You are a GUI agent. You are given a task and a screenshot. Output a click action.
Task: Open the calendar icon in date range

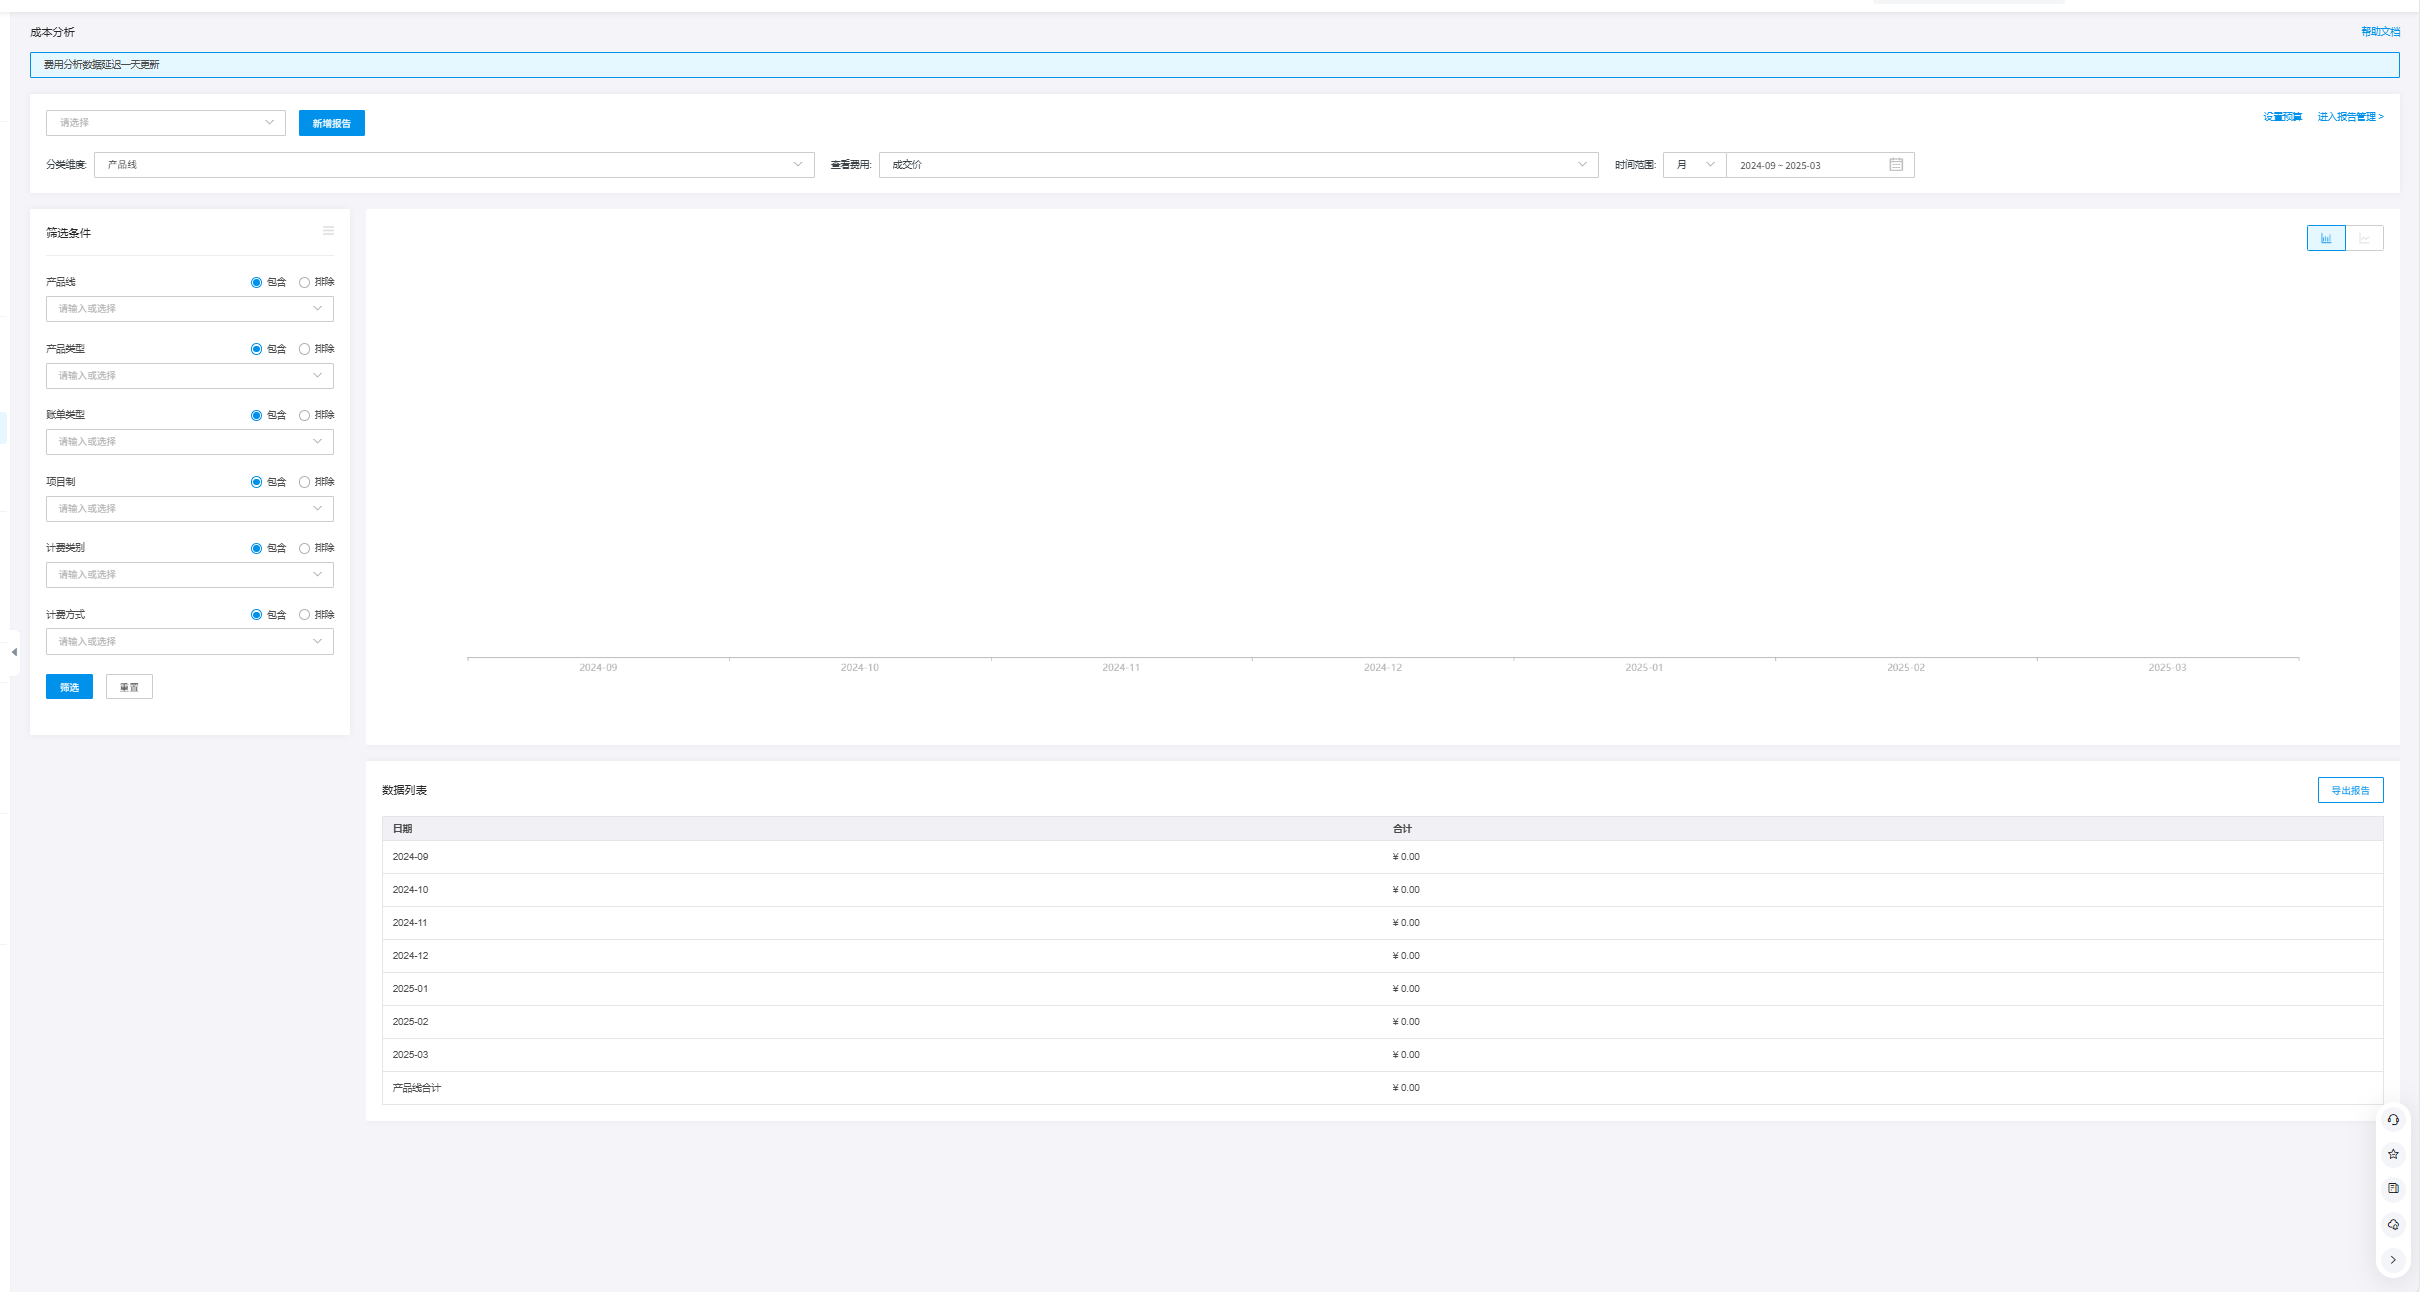pyautogui.click(x=1896, y=165)
